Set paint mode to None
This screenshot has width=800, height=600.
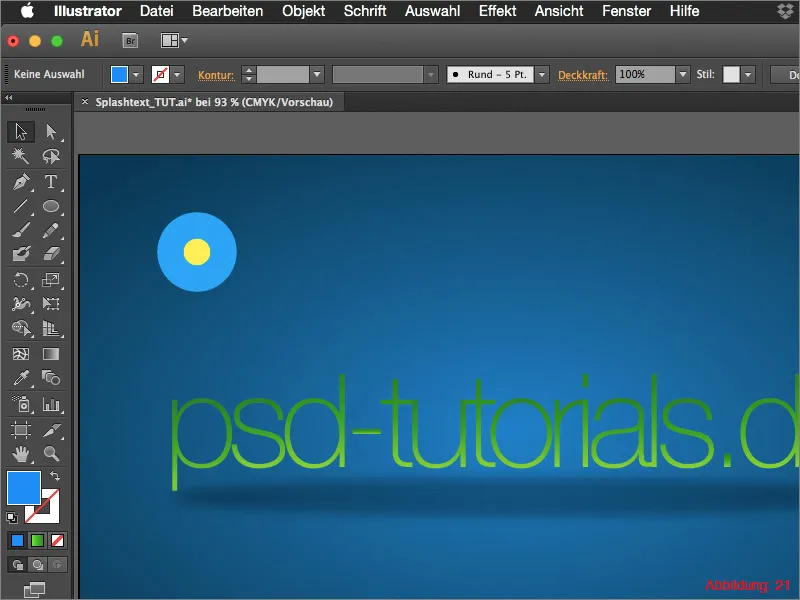pyautogui.click(x=57, y=540)
